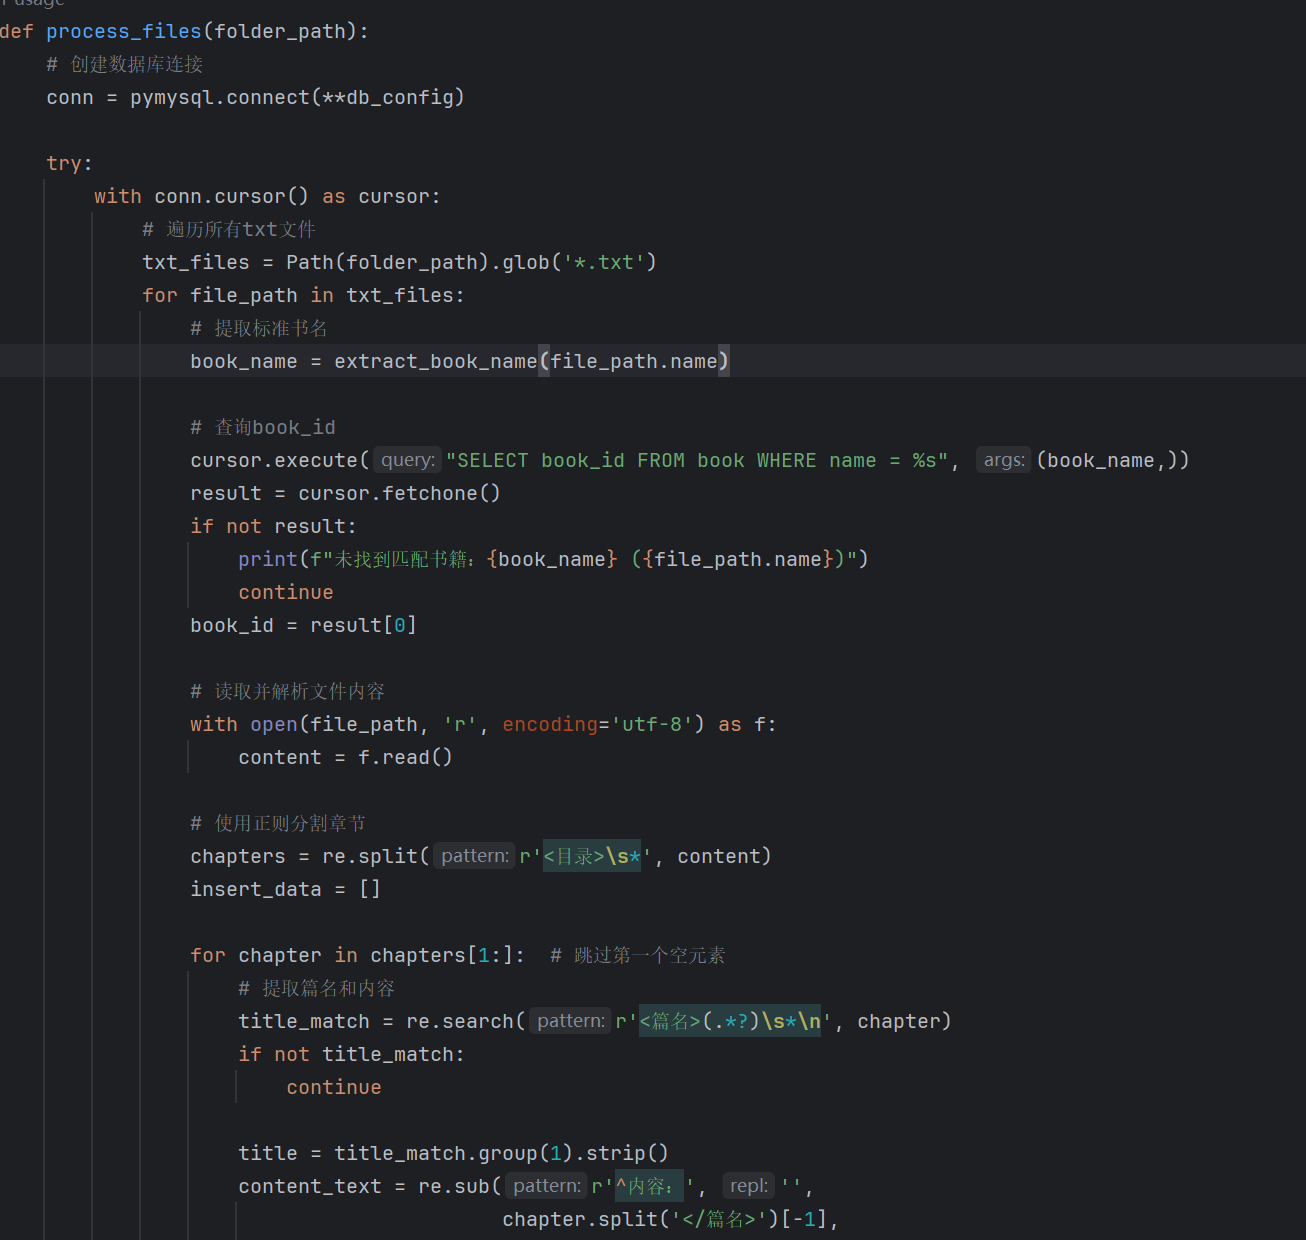Click the args: parameter hint
The width and height of the screenshot is (1306, 1240).
1004,460
